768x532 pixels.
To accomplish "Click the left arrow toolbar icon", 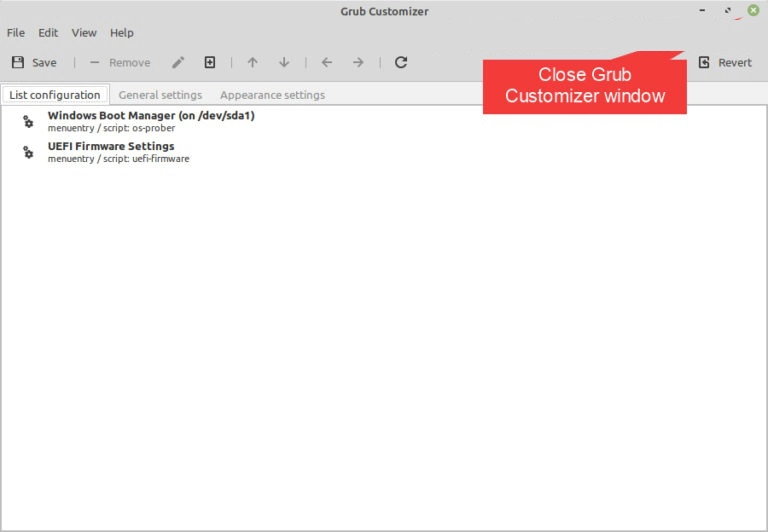I will click(x=326, y=62).
